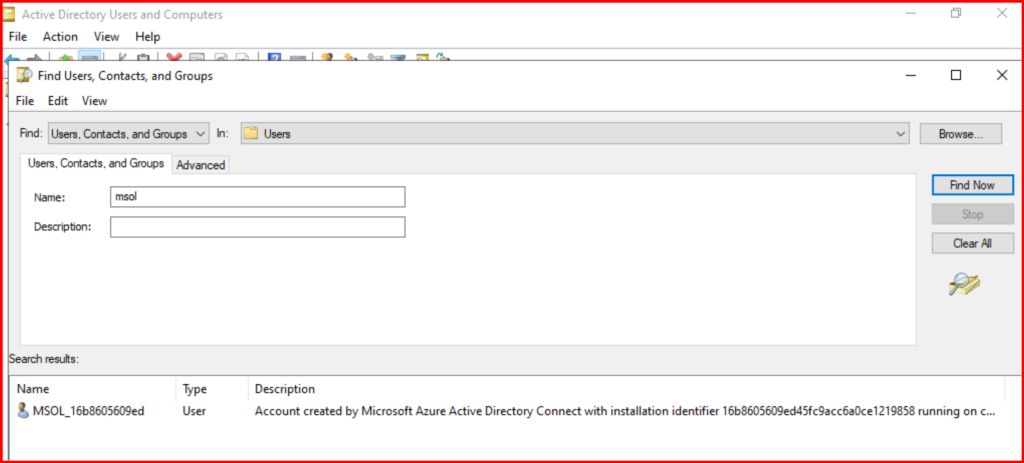Select the Users, Contacts, and Groups tab

[x=96, y=163]
